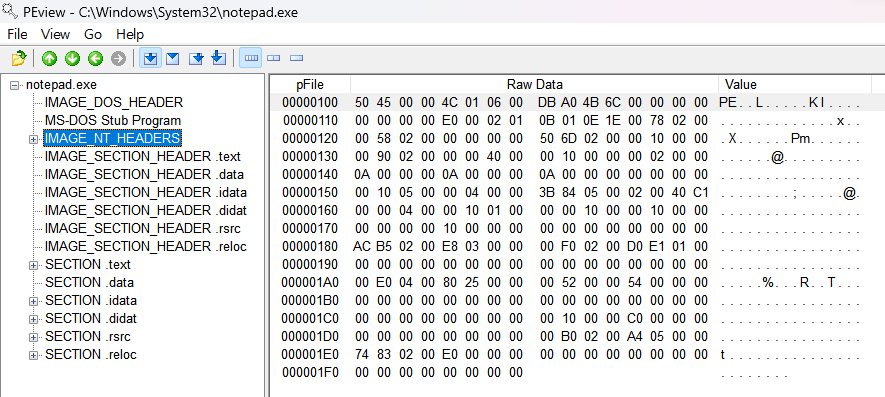Click the green Up arrow button
885x397 pixels.
[50, 58]
